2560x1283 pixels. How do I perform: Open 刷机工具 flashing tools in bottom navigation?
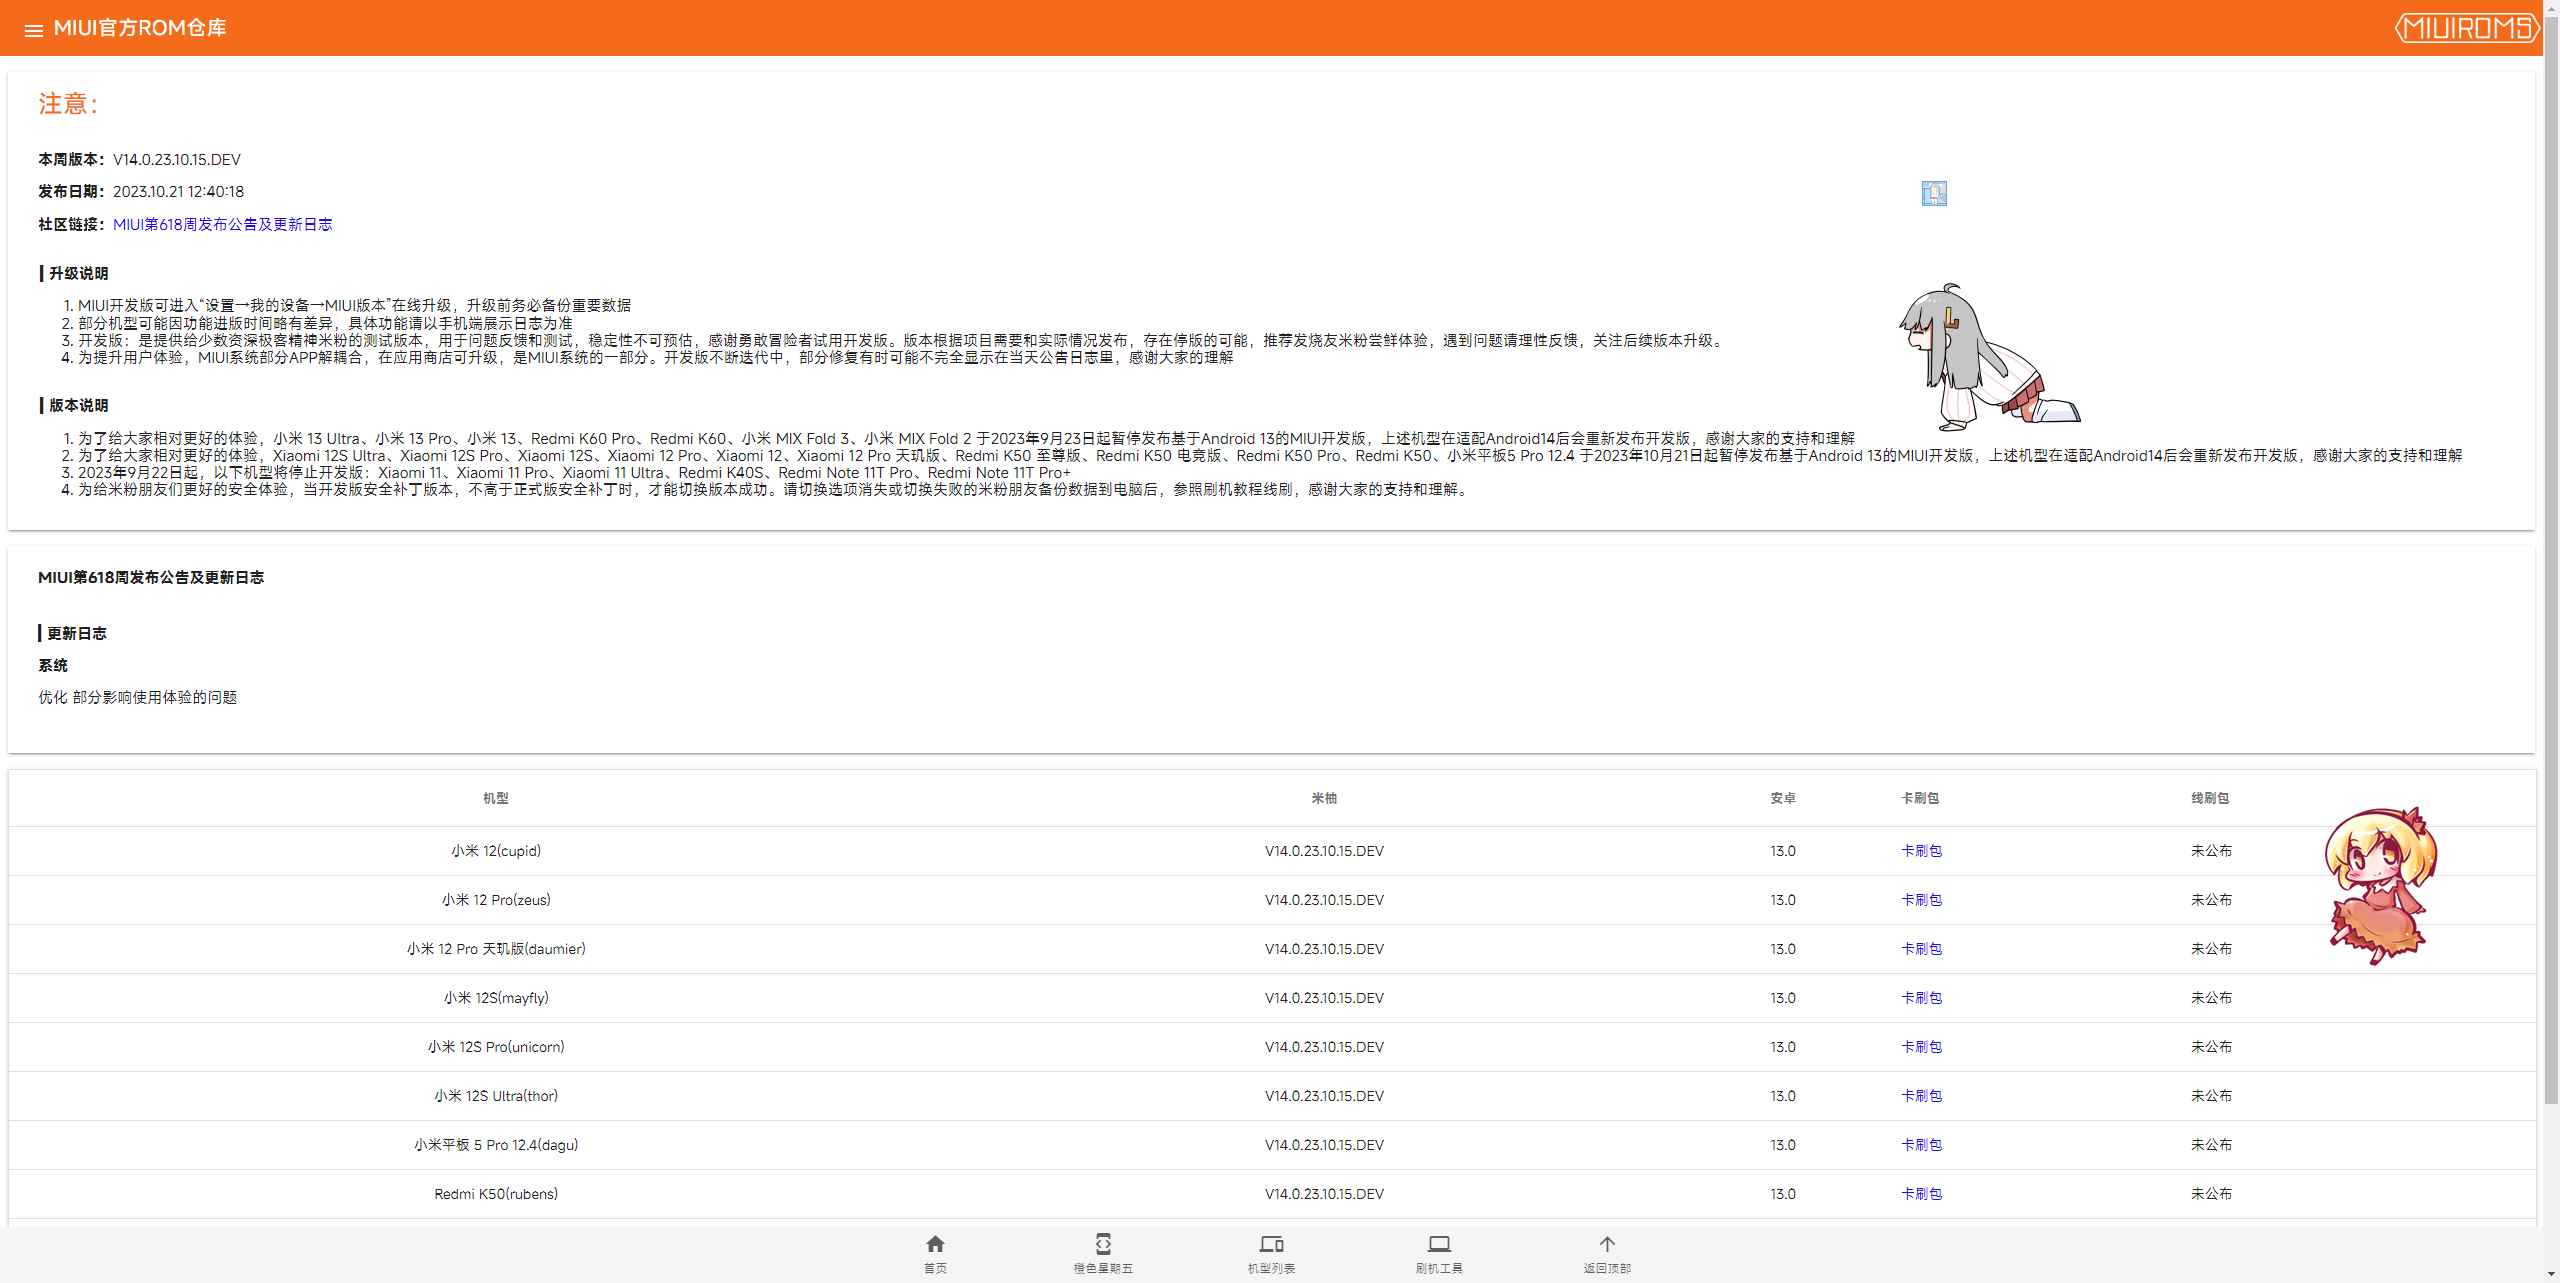point(1439,1254)
